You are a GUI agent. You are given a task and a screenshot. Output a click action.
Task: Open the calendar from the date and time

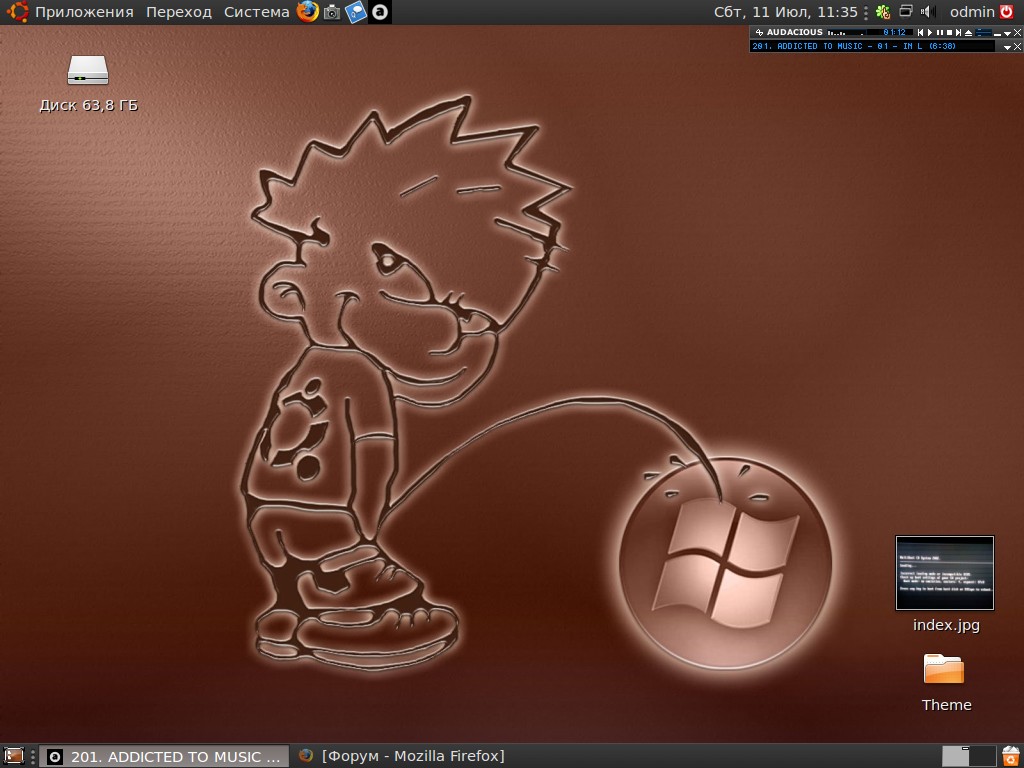point(786,12)
